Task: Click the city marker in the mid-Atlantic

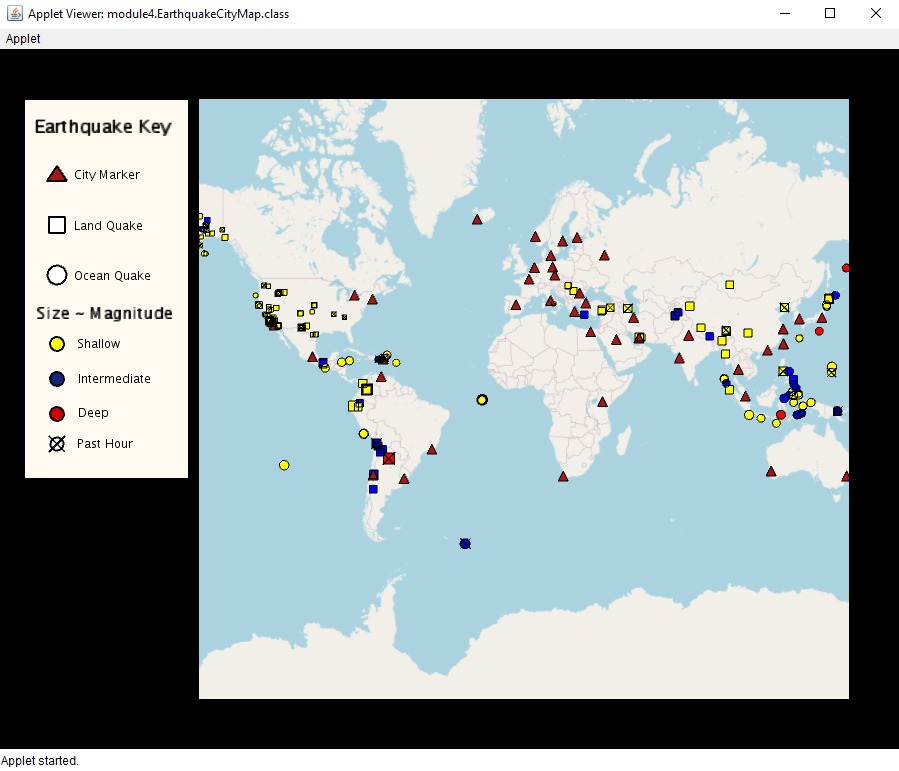Action: click(x=477, y=218)
